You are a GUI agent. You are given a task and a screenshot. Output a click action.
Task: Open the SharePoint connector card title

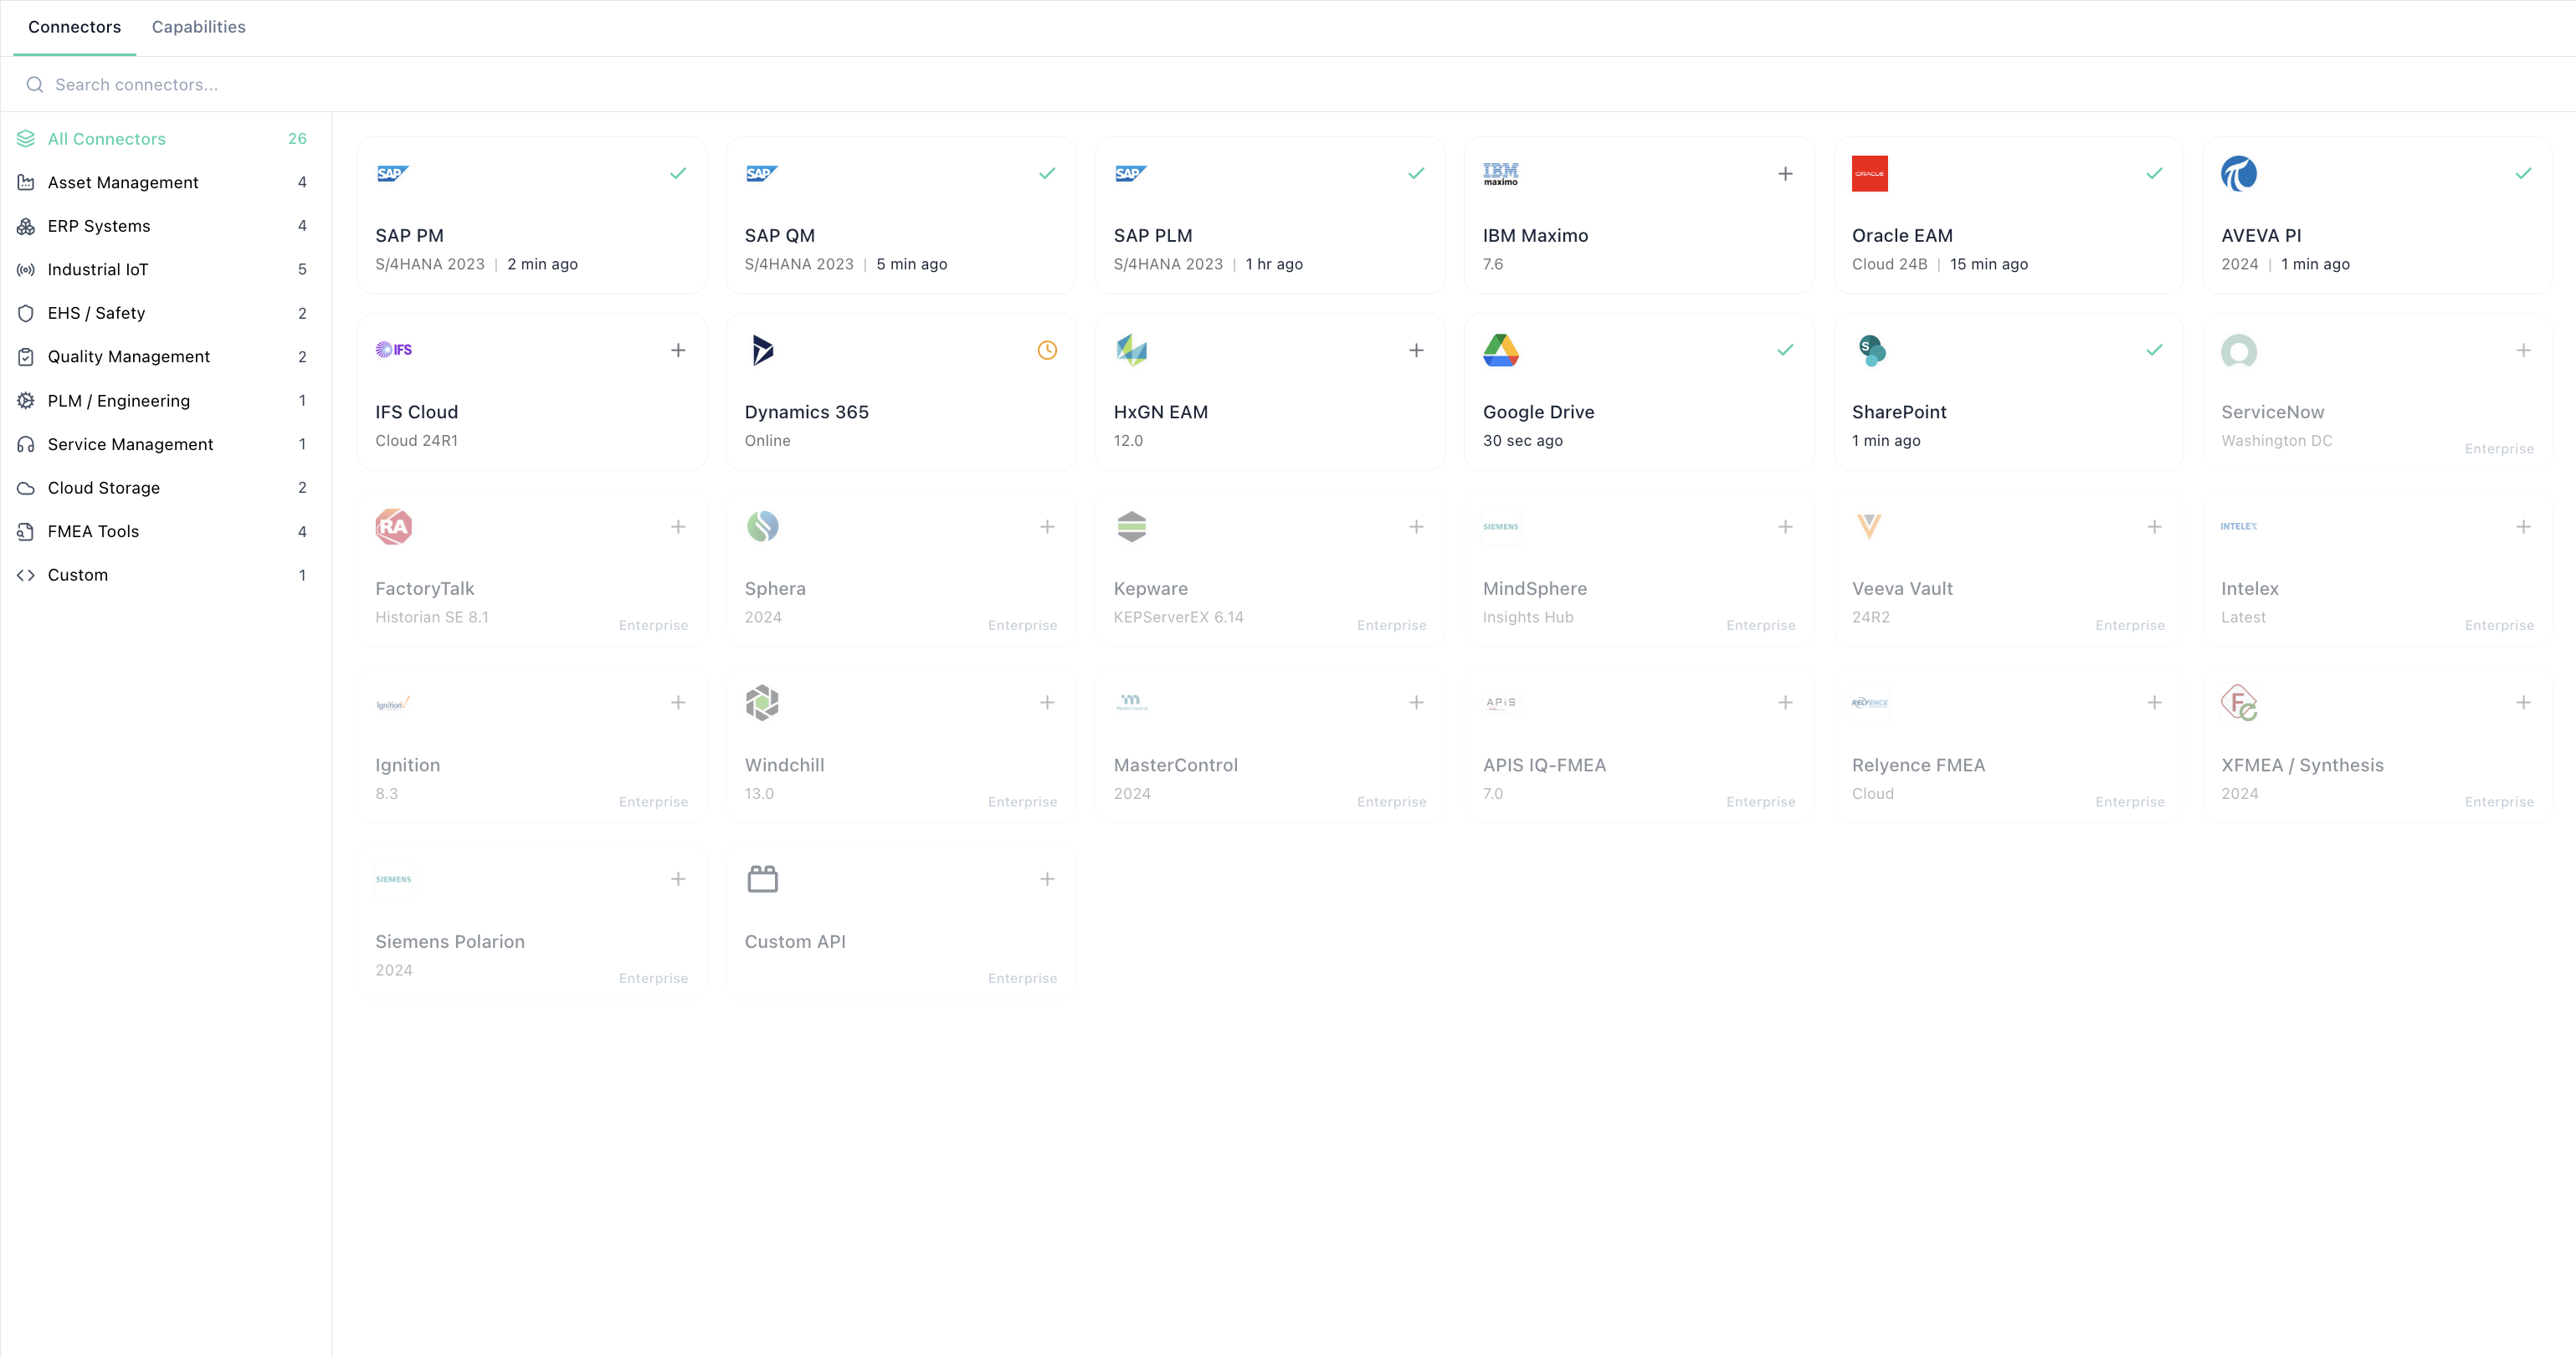coord(1899,412)
